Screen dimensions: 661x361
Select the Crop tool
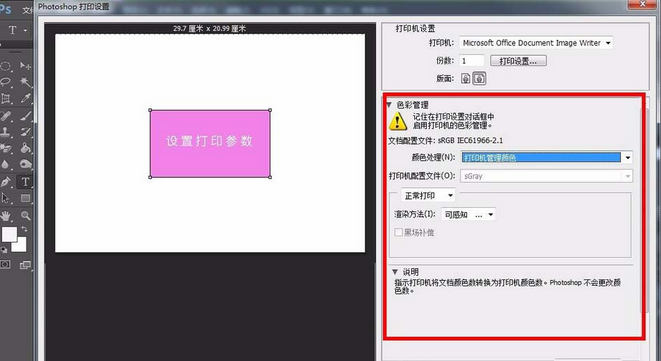pyautogui.click(x=5, y=98)
